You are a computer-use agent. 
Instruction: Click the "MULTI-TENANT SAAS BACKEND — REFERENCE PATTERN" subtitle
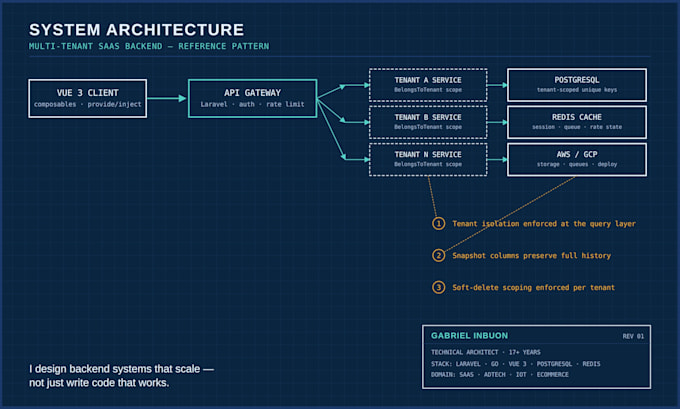[x=149, y=46]
